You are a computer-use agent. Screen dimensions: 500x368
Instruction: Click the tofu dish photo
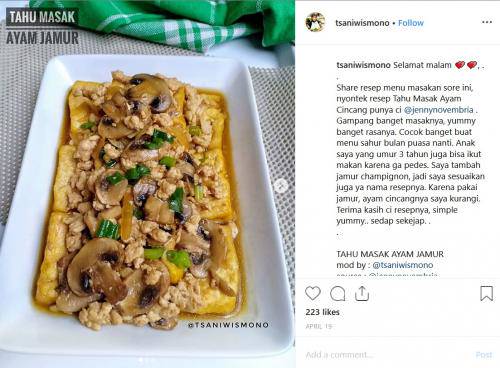[147, 184]
